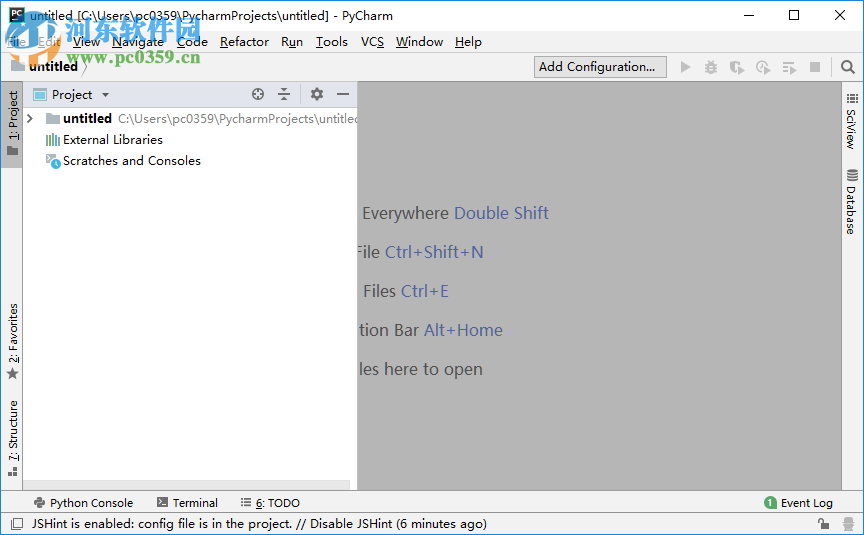Open the 2: Favorites side tab
864x535 pixels.
(13, 341)
